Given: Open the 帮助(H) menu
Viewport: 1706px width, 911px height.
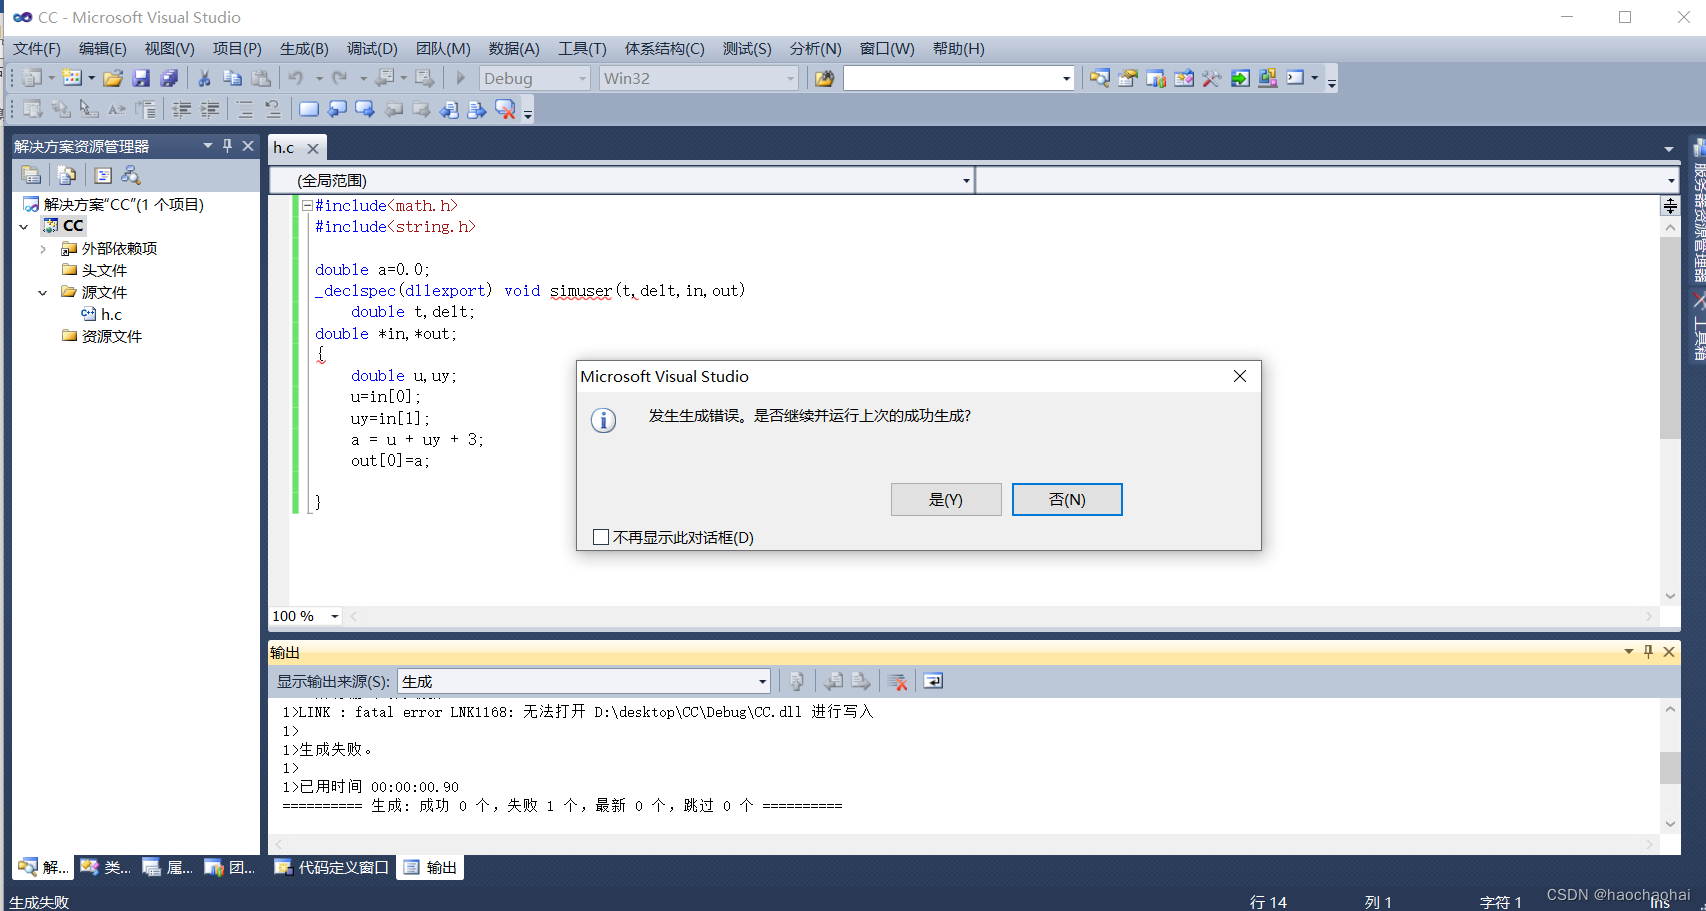Looking at the screenshot, I should point(959,48).
